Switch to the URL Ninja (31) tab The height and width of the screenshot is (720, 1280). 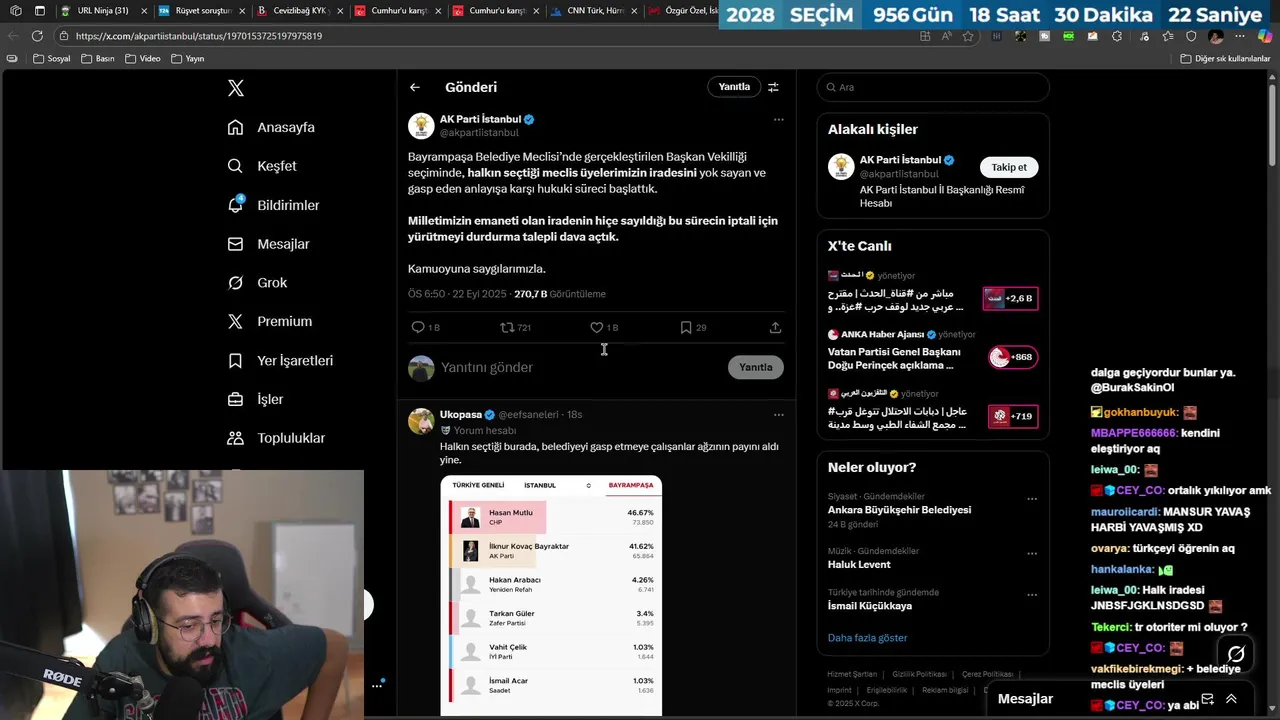click(x=102, y=11)
